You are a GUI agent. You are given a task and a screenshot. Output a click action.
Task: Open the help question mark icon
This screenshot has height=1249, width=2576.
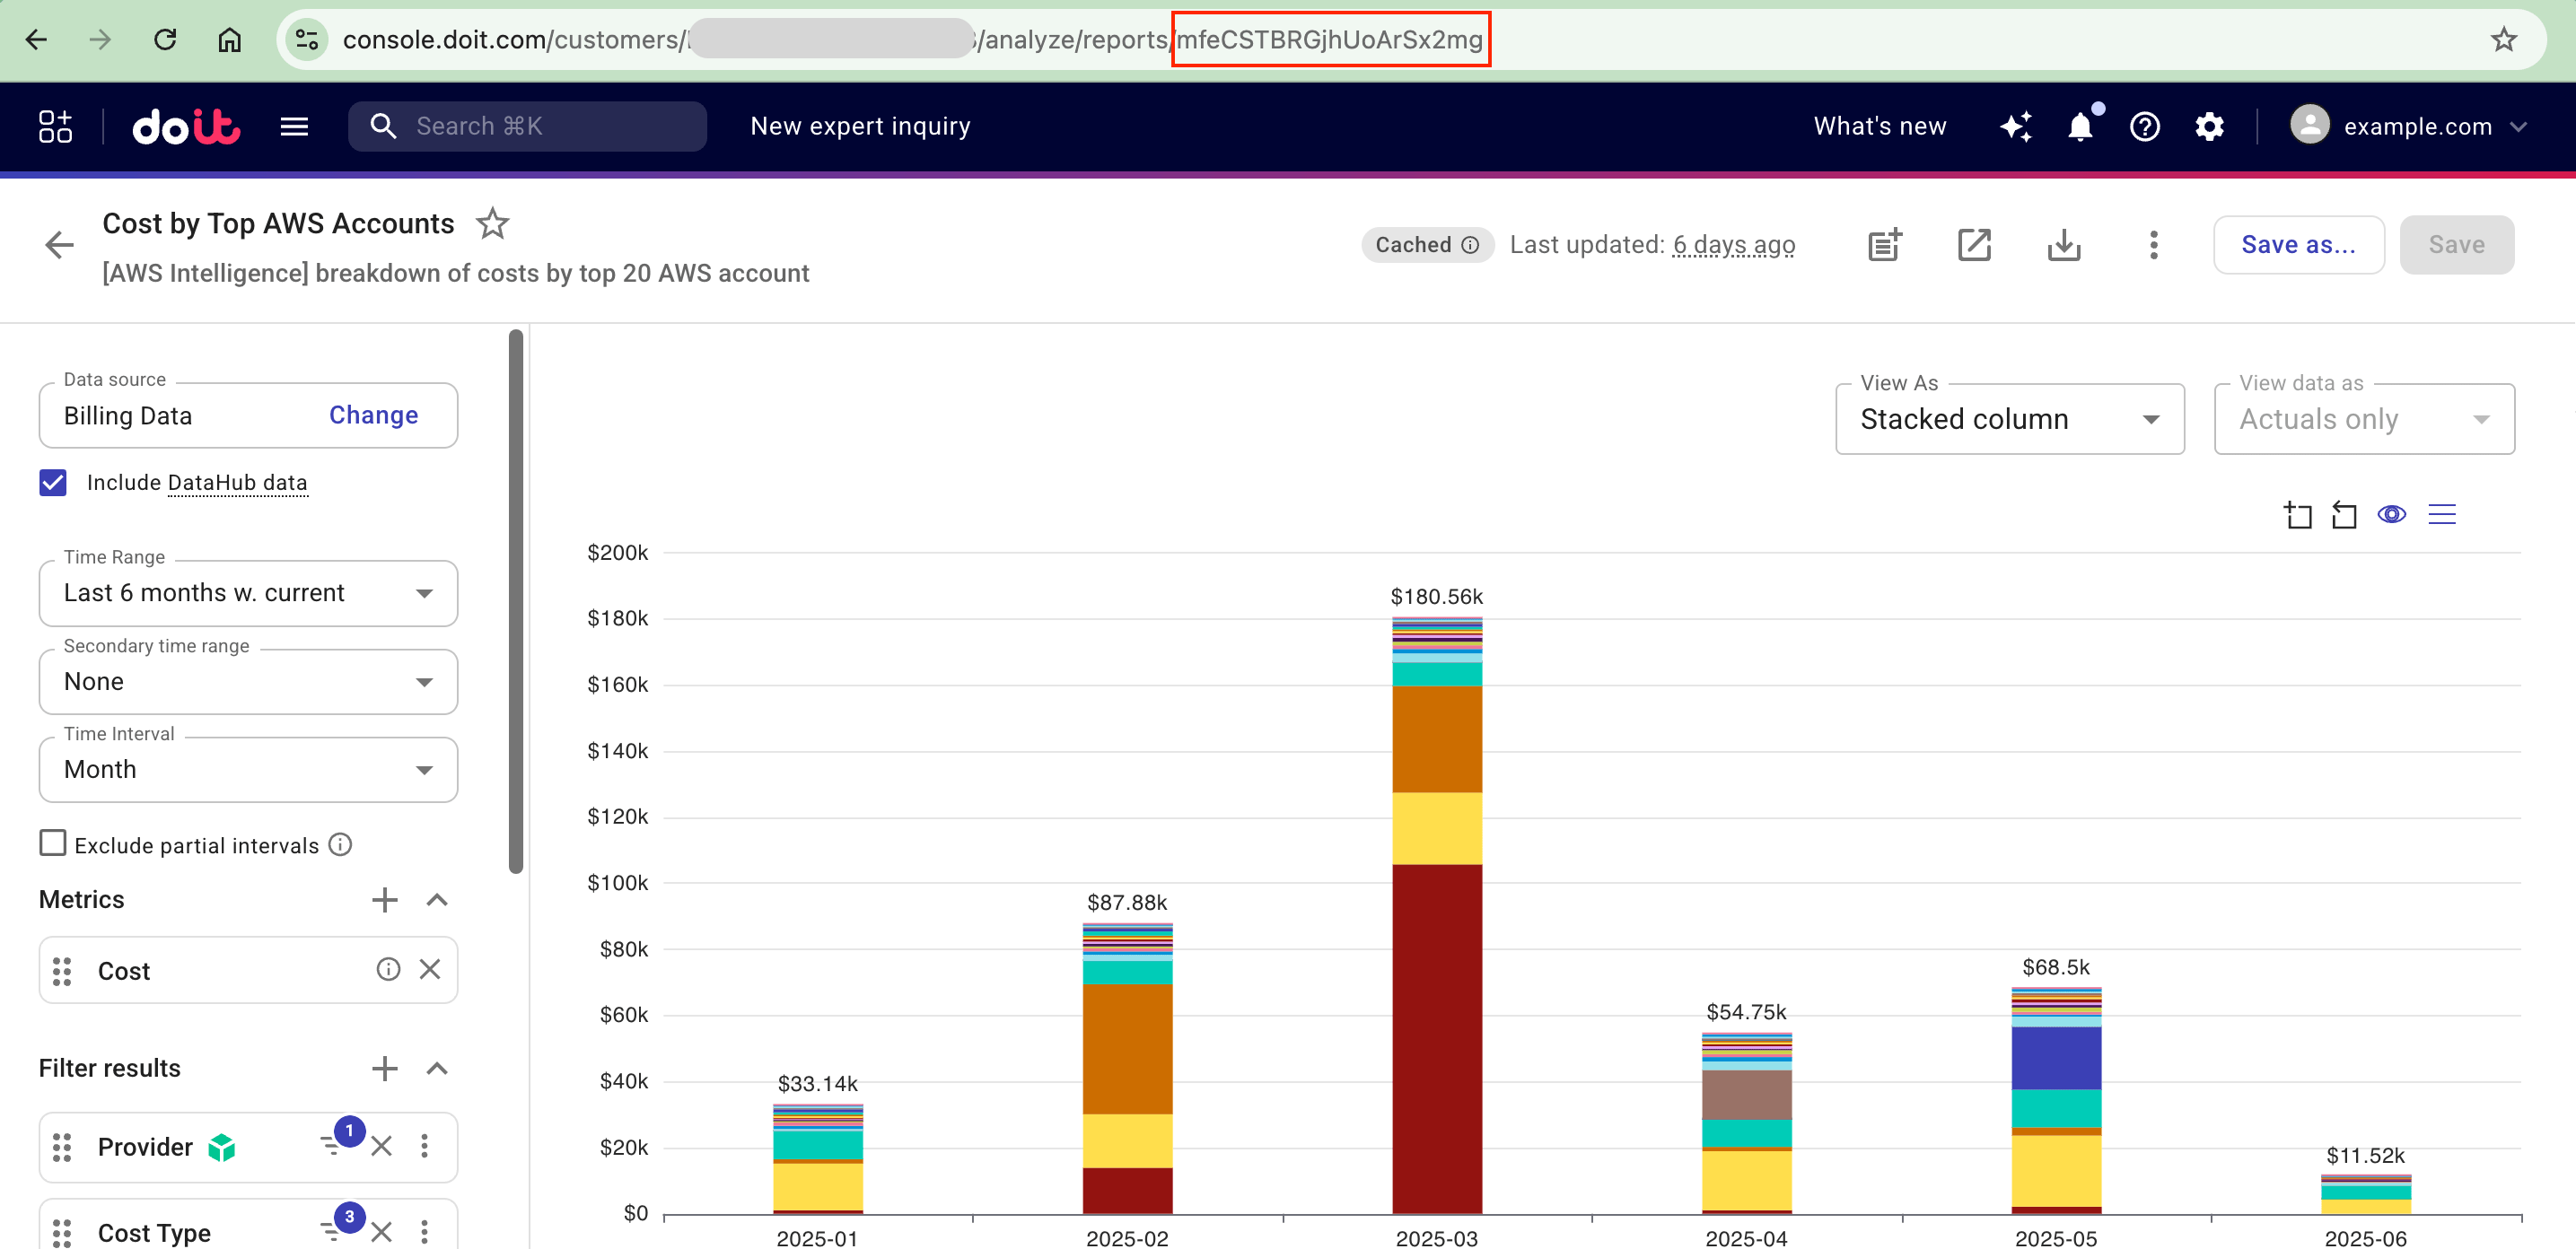click(x=2145, y=127)
